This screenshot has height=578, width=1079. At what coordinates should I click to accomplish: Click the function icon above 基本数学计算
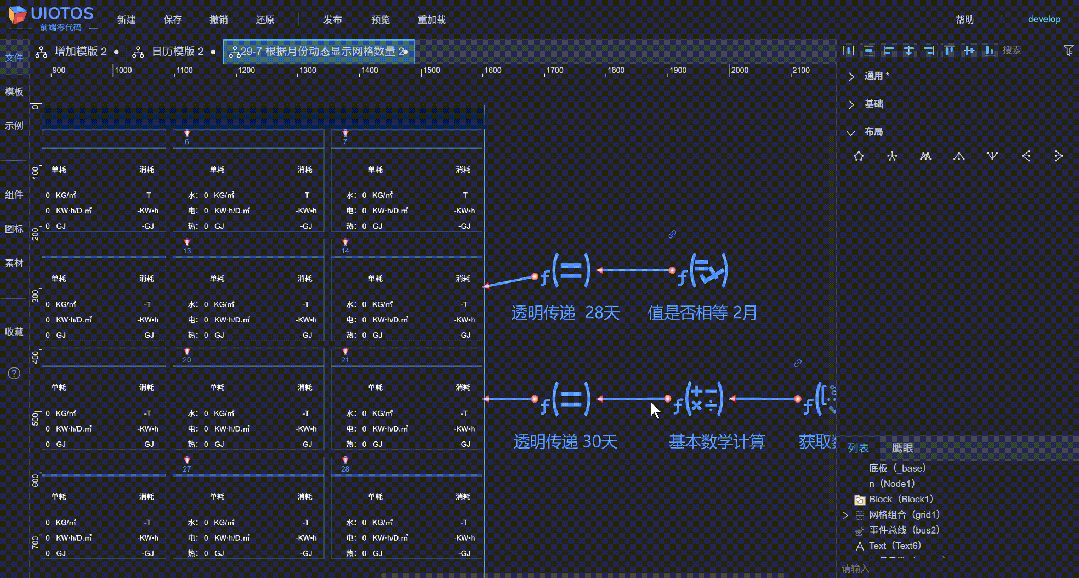(698, 399)
